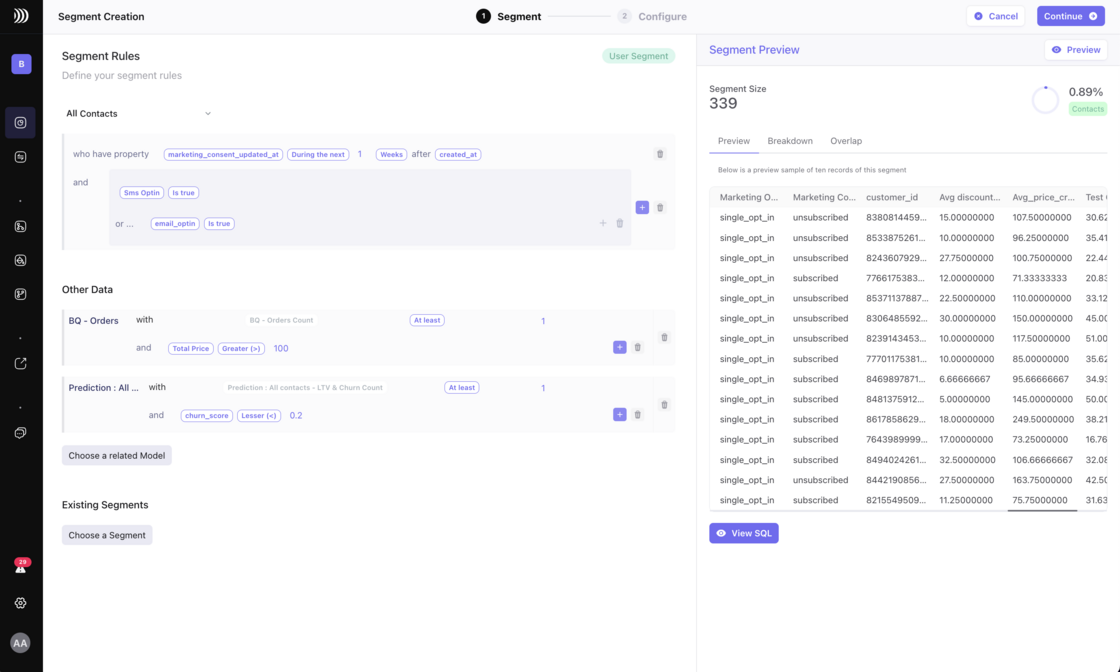The width and height of the screenshot is (1120, 672).
Task: Click the View SQL button
Action: pos(744,533)
